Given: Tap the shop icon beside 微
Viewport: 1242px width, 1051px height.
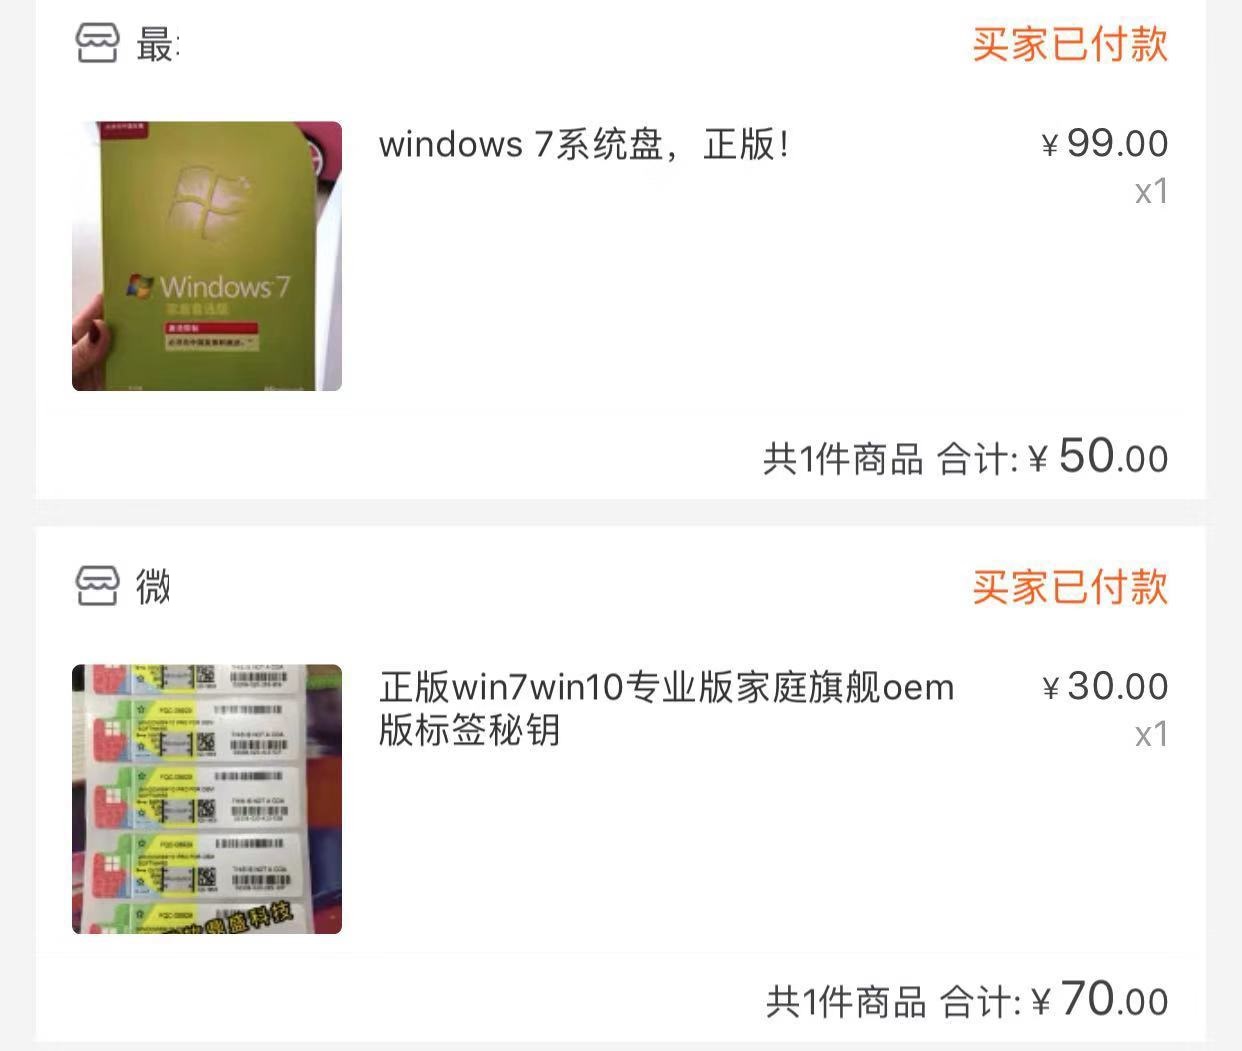Looking at the screenshot, I should [97, 586].
